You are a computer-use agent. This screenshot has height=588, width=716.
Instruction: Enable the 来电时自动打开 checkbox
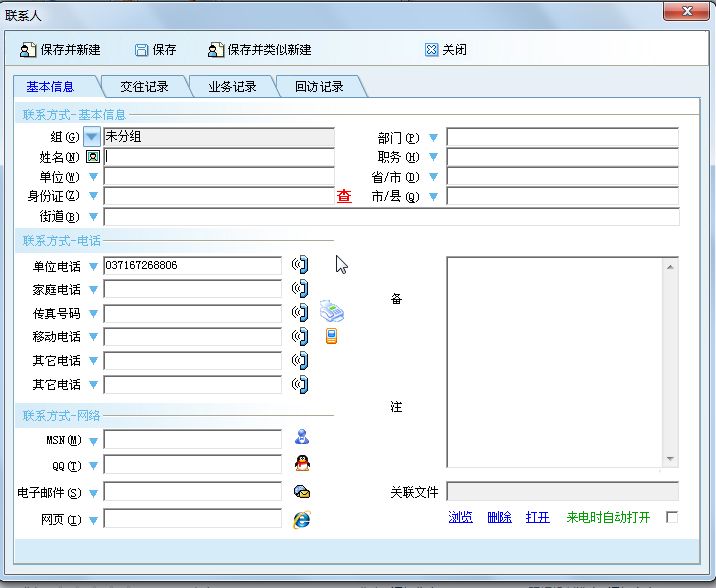tap(672, 517)
